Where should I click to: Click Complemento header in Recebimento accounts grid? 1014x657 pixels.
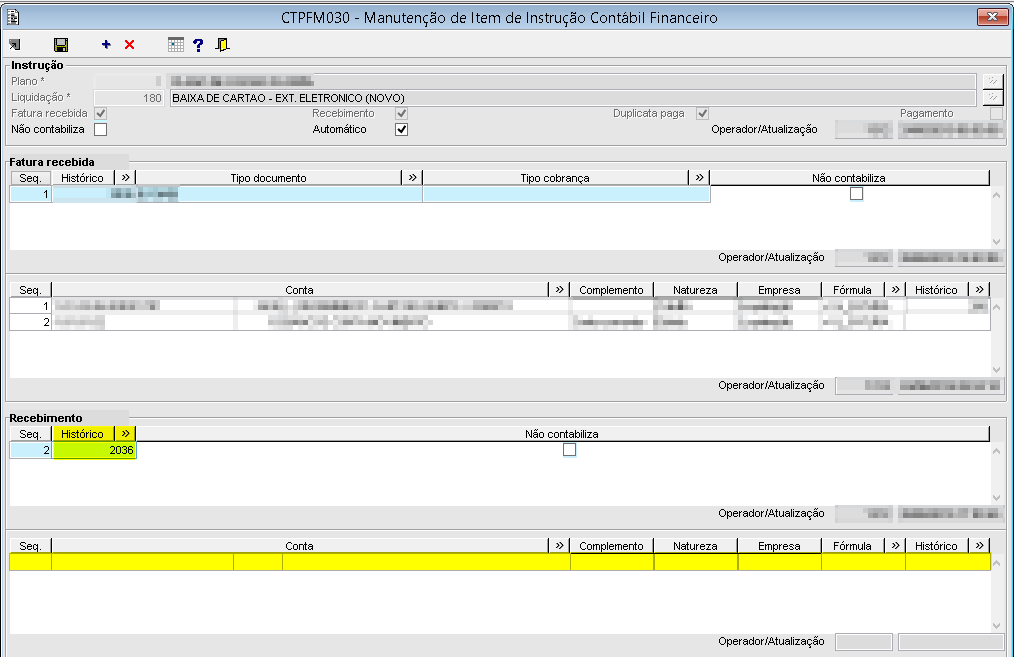point(611,546)
